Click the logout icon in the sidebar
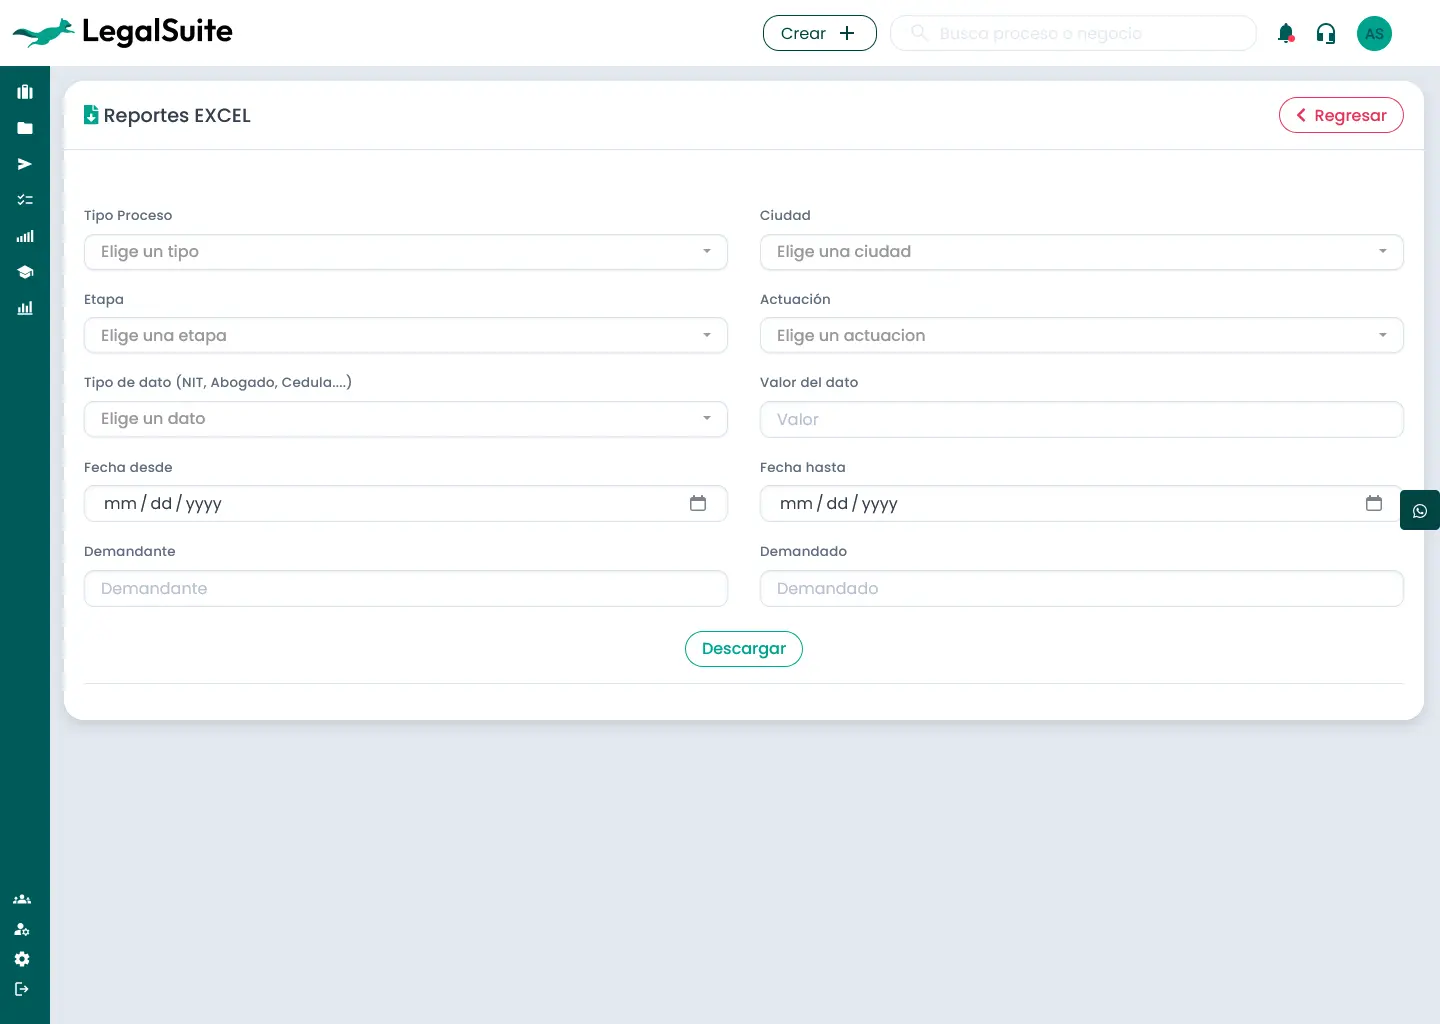1440x1024 pixels. (x=22, y=989)
